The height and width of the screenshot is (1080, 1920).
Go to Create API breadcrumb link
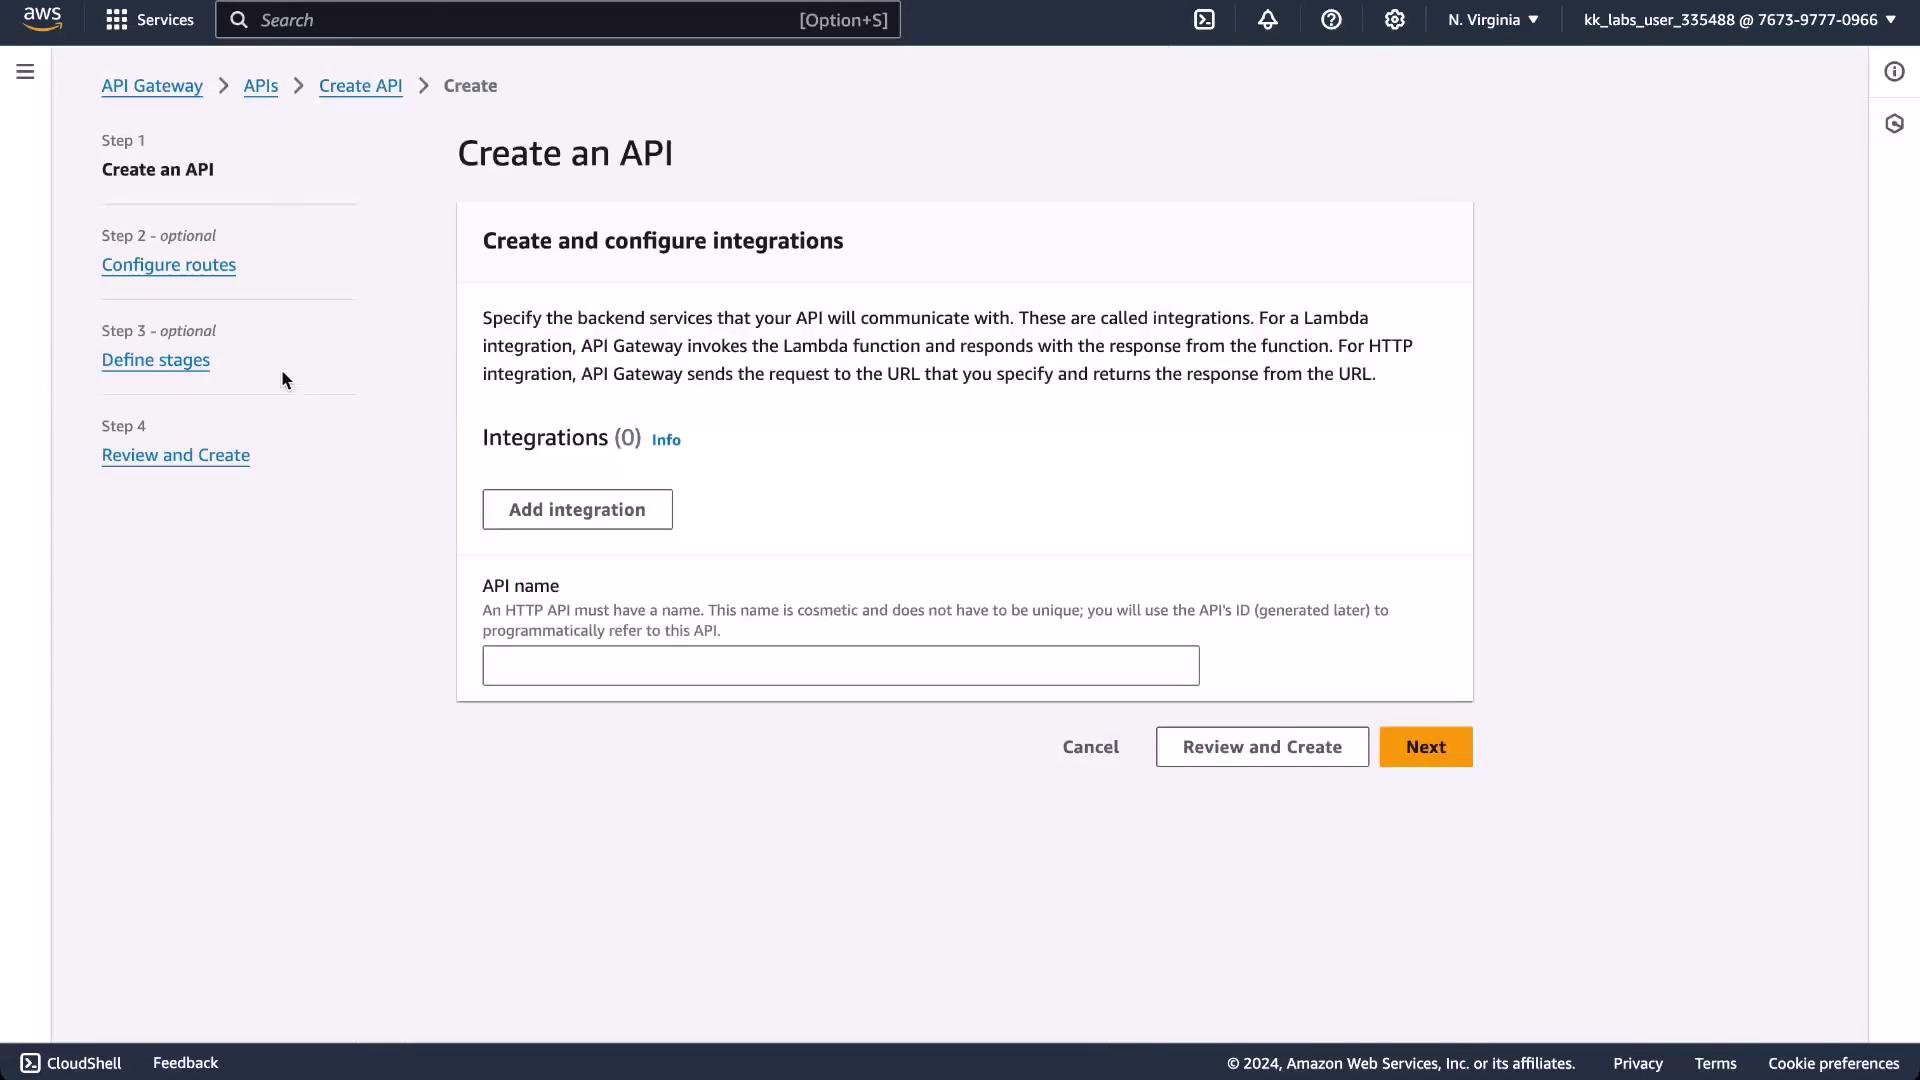(x=361, y=86)
